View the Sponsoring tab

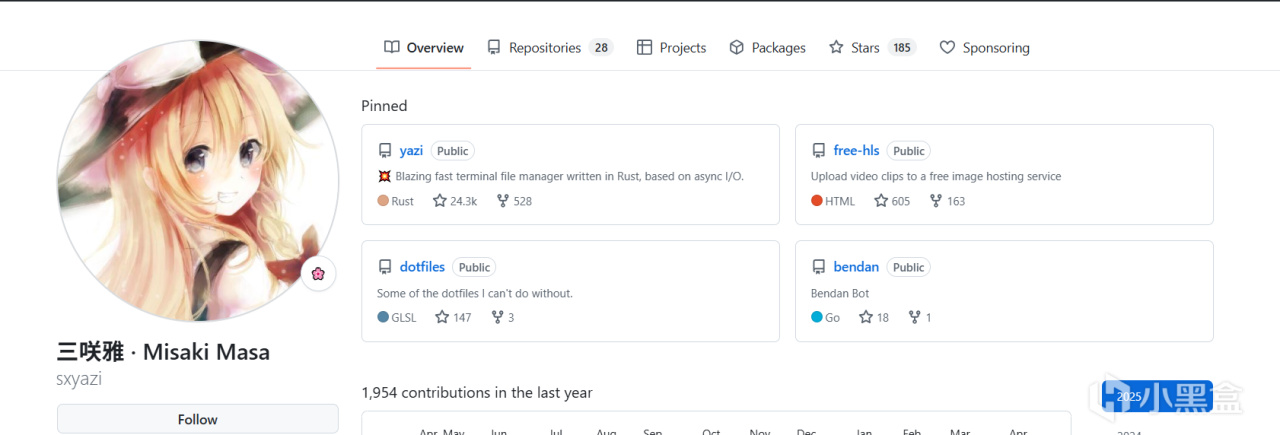click(984, 48)
